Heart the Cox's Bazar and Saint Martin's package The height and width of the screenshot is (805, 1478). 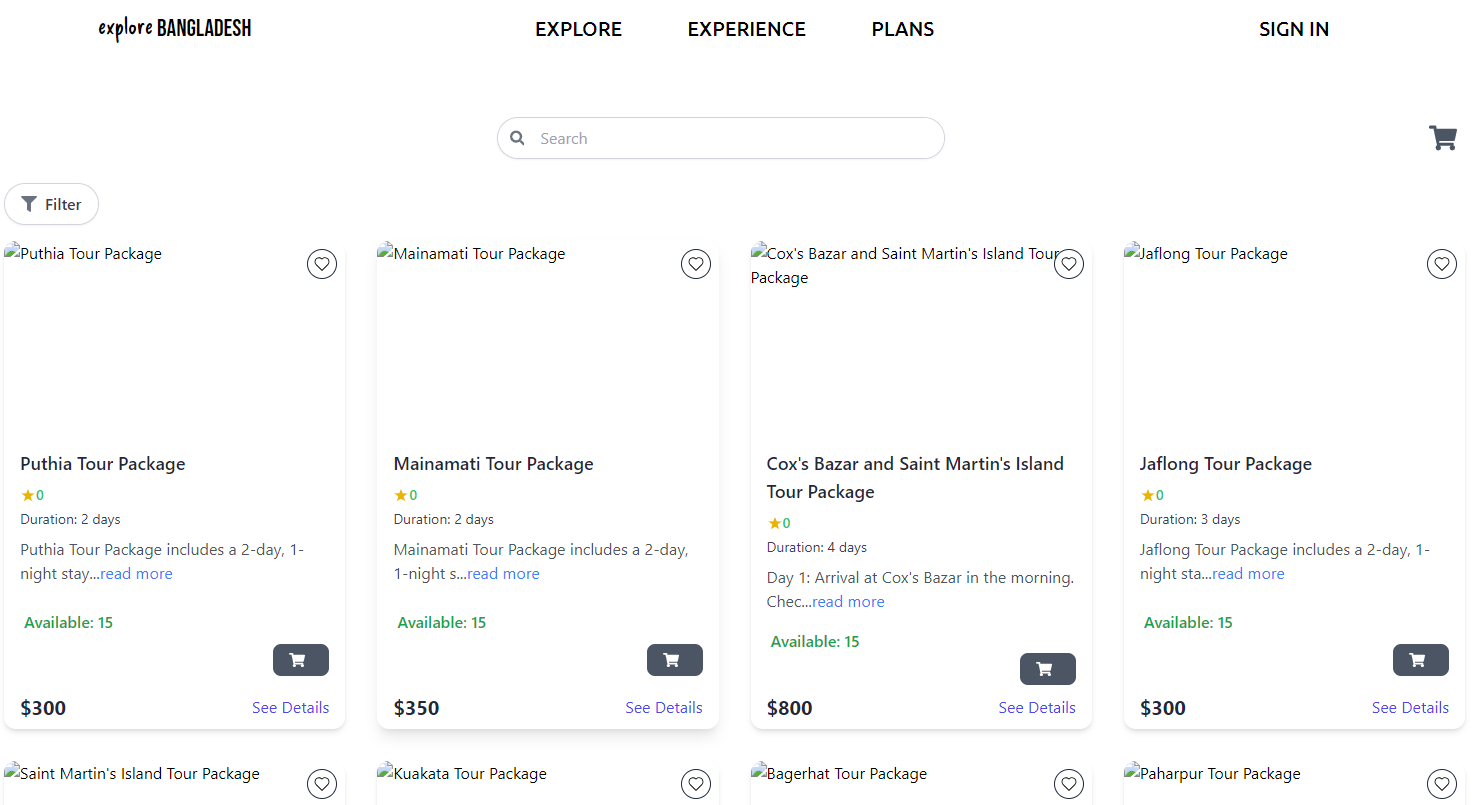[1069, 264]
